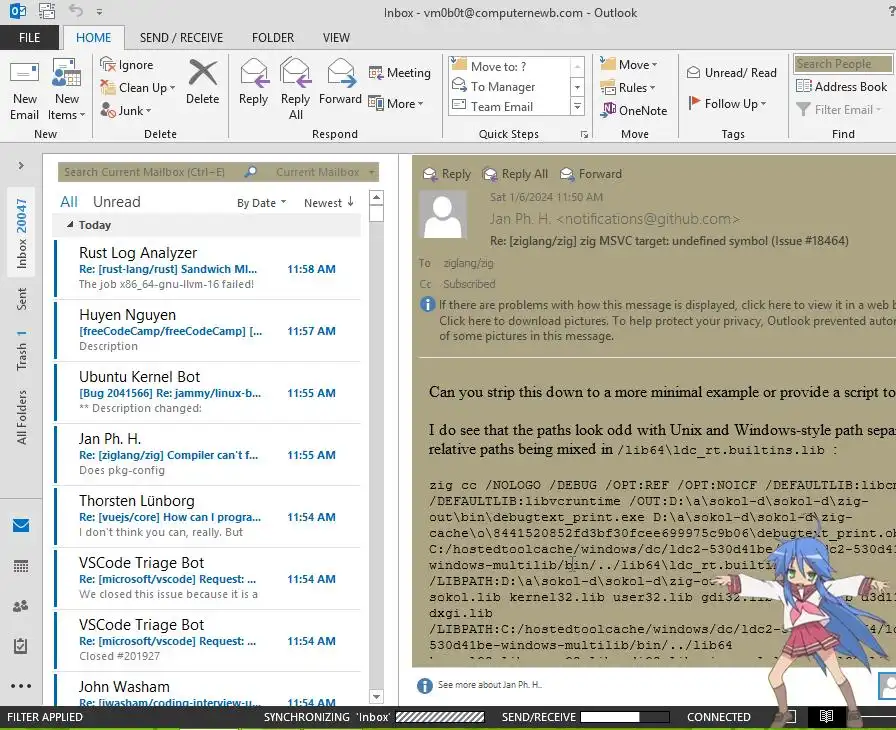Open the By Date sort dropdown

click(261, 203)
